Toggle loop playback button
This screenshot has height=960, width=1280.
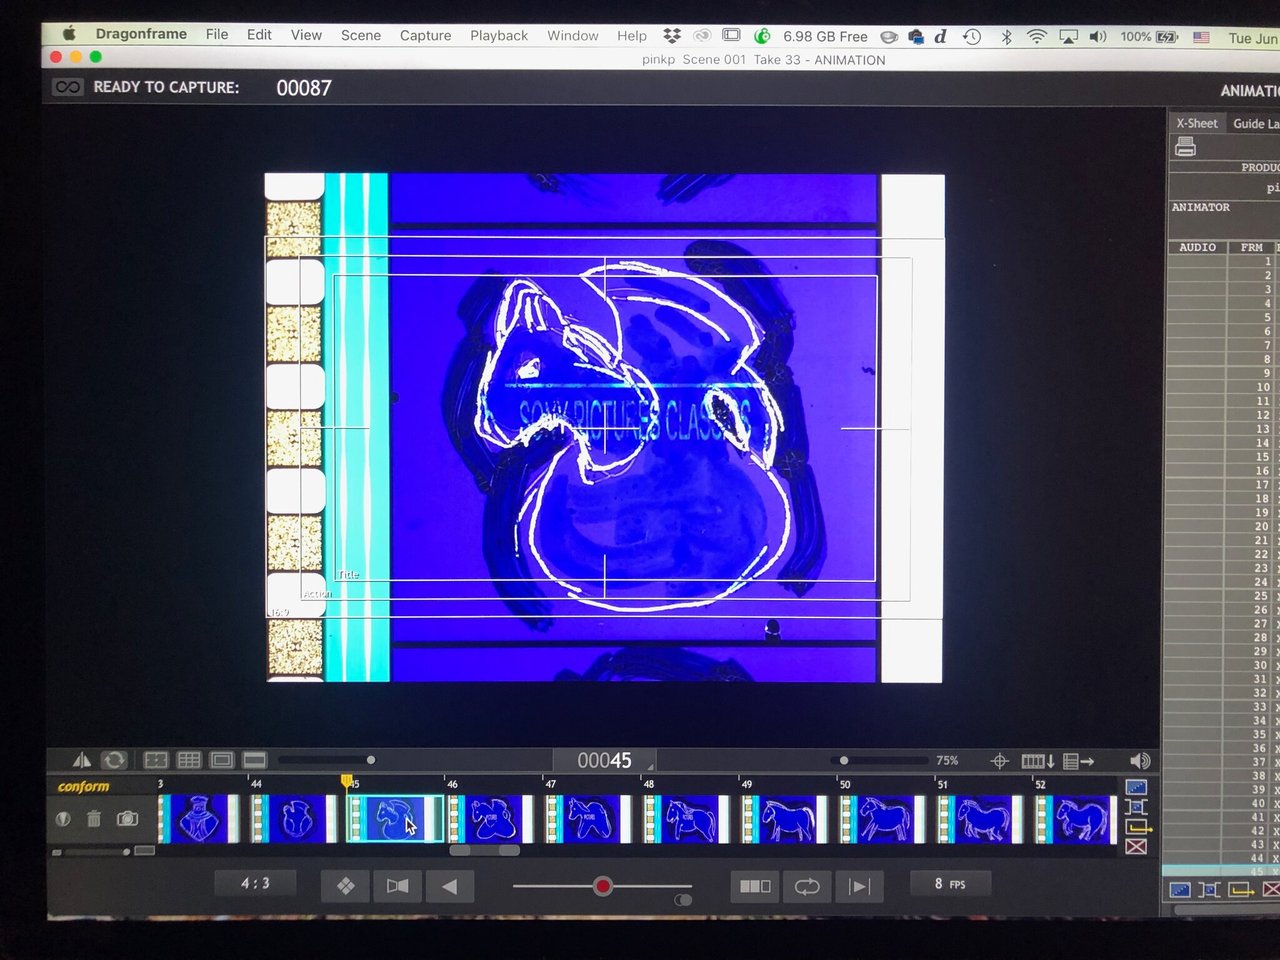807,886
